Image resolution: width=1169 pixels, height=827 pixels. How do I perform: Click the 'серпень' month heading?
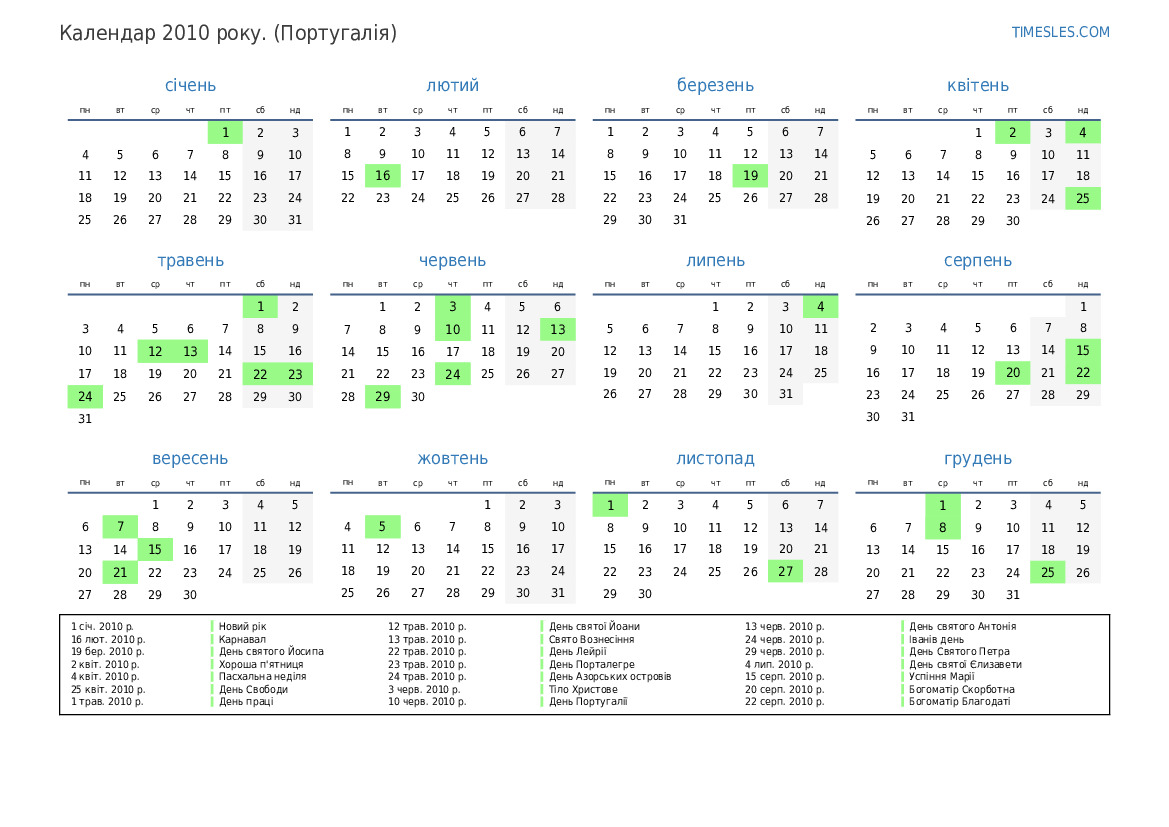click(x=977, y=261)
